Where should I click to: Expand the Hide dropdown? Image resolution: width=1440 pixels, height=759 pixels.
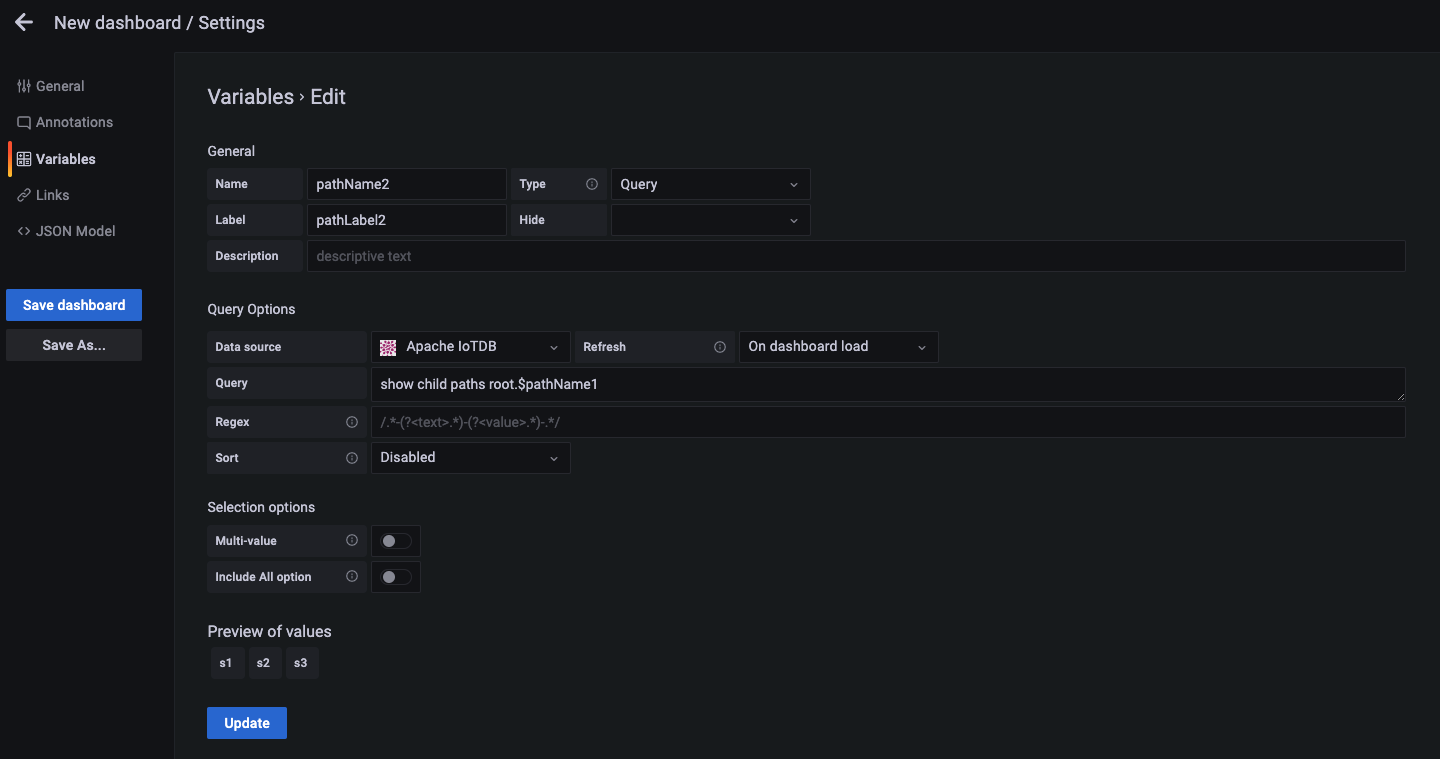pos(710,220)
